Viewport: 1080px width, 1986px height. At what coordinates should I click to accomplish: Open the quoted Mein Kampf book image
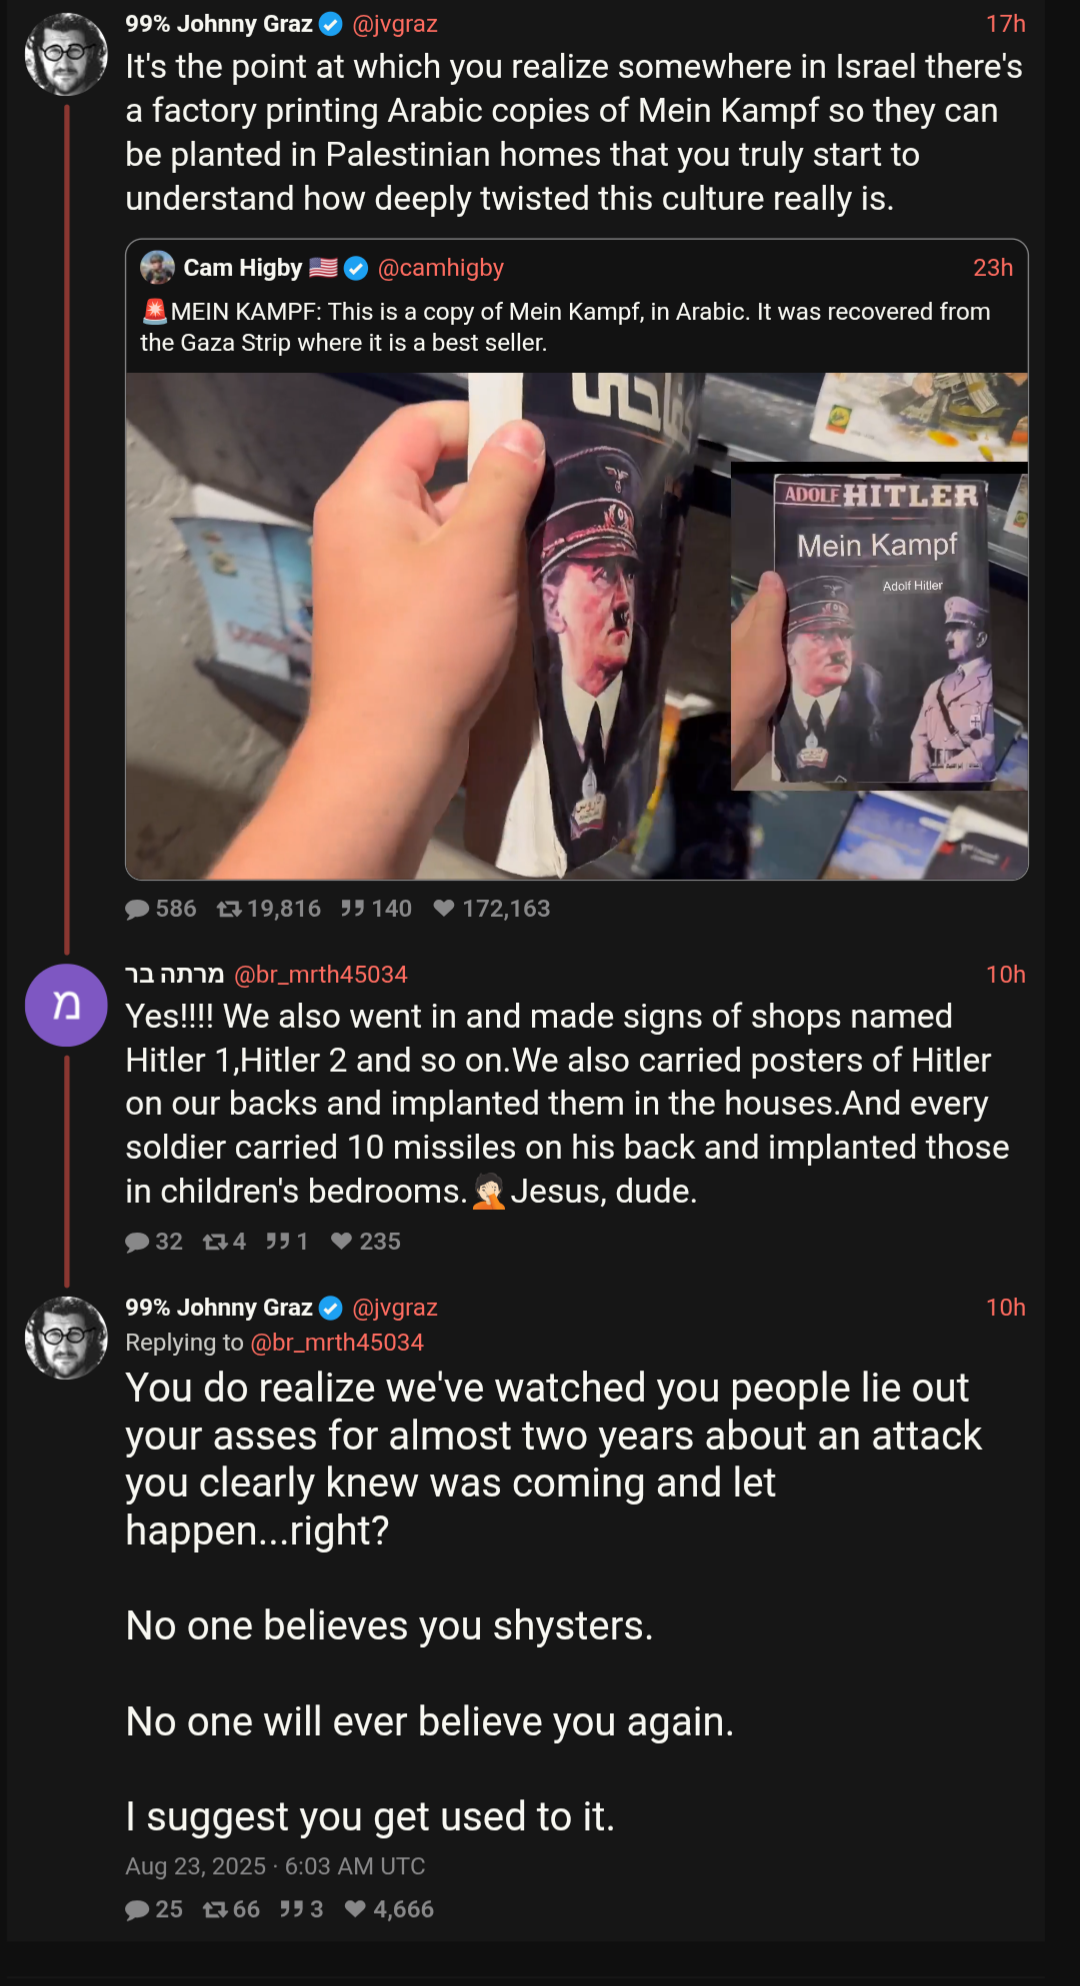coord(577,627)
